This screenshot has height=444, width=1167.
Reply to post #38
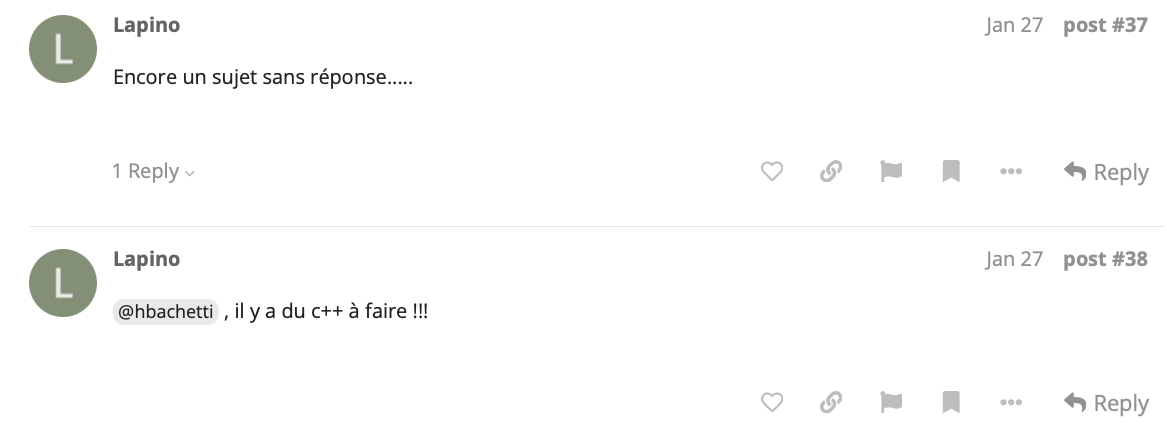tap(1106, 403)
